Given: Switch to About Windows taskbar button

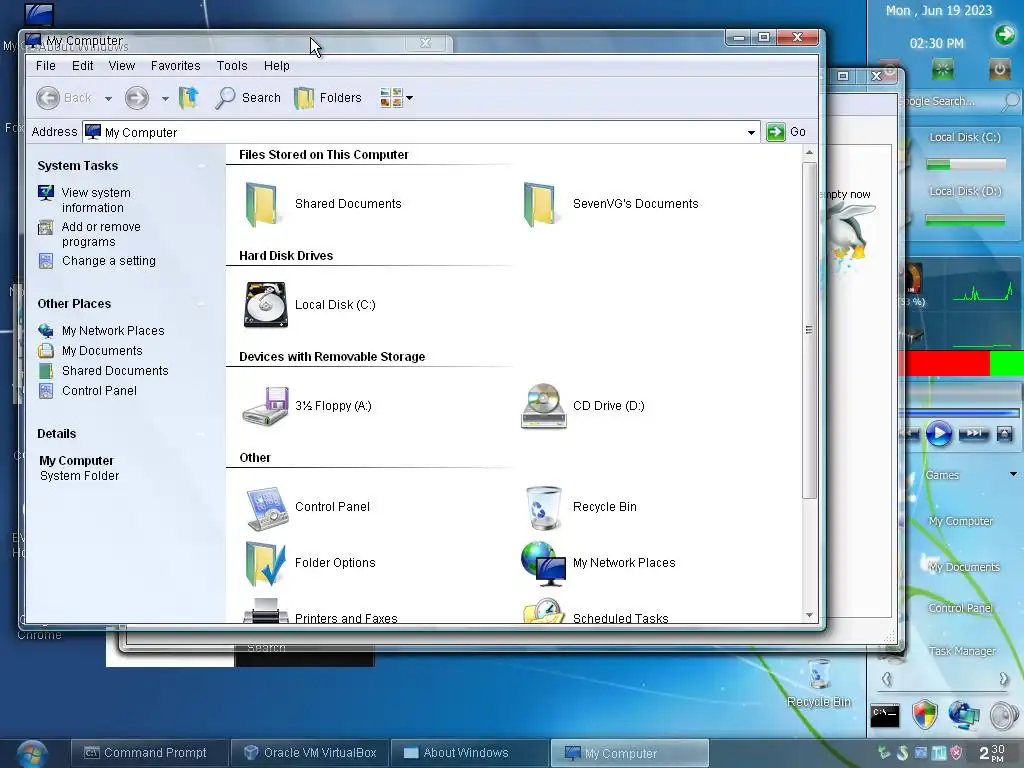Looking at the screenshot, I should [x=470, y=753].
